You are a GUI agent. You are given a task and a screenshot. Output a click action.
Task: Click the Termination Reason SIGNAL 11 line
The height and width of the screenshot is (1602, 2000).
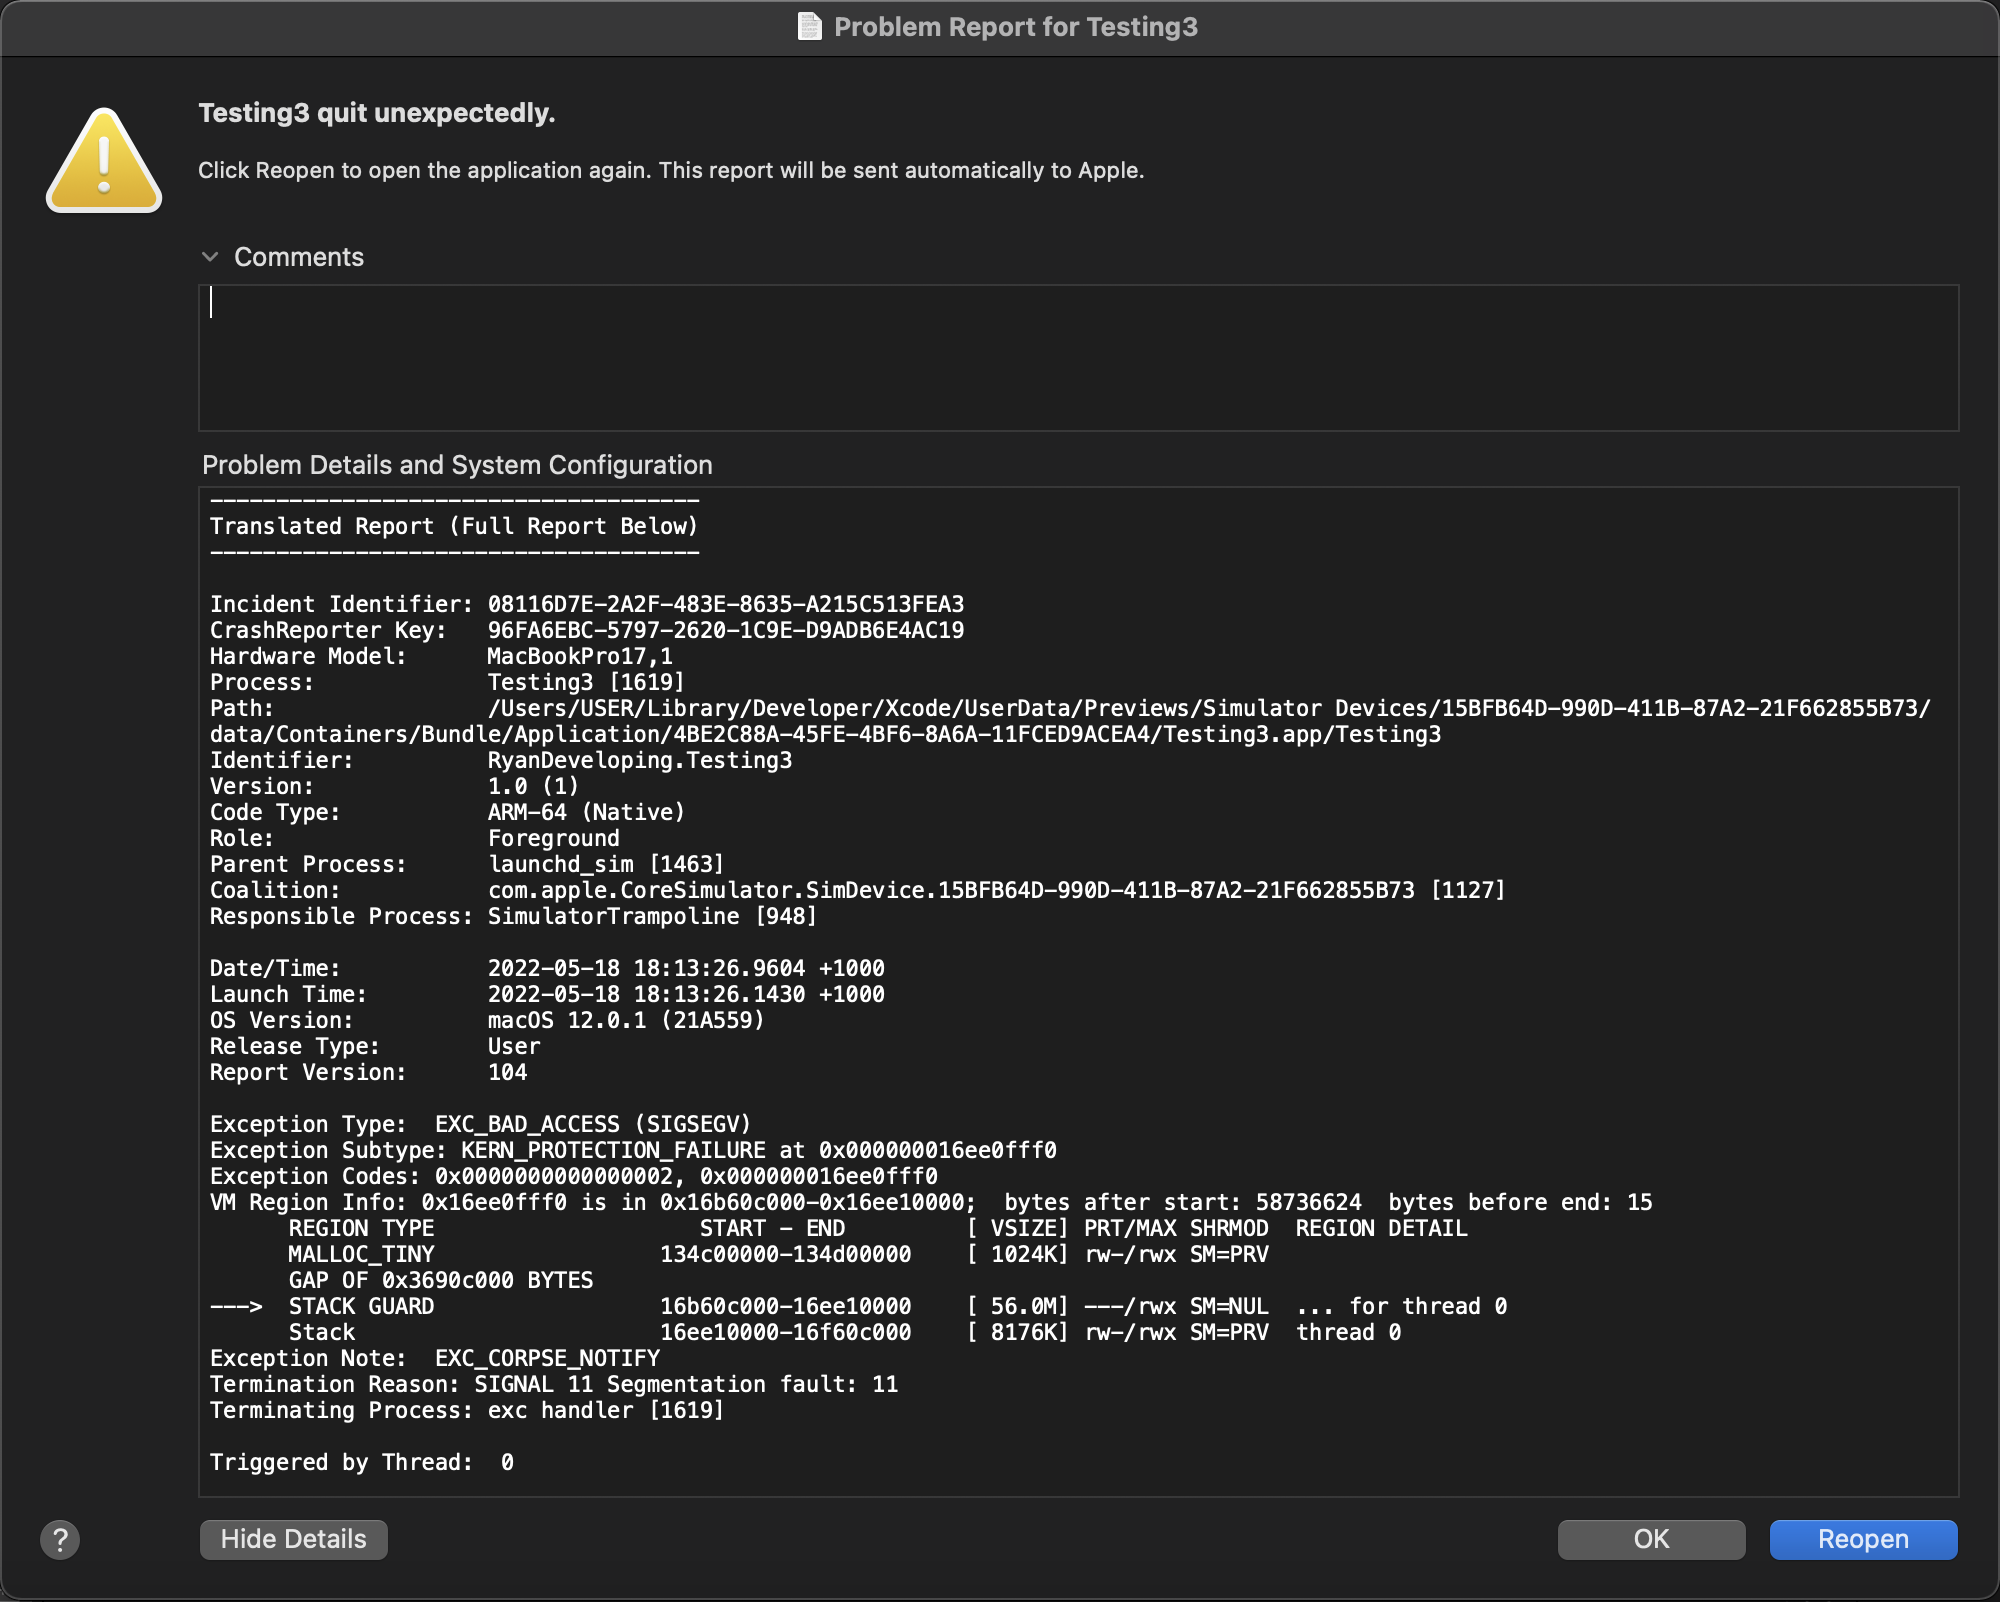point(553,1384)
